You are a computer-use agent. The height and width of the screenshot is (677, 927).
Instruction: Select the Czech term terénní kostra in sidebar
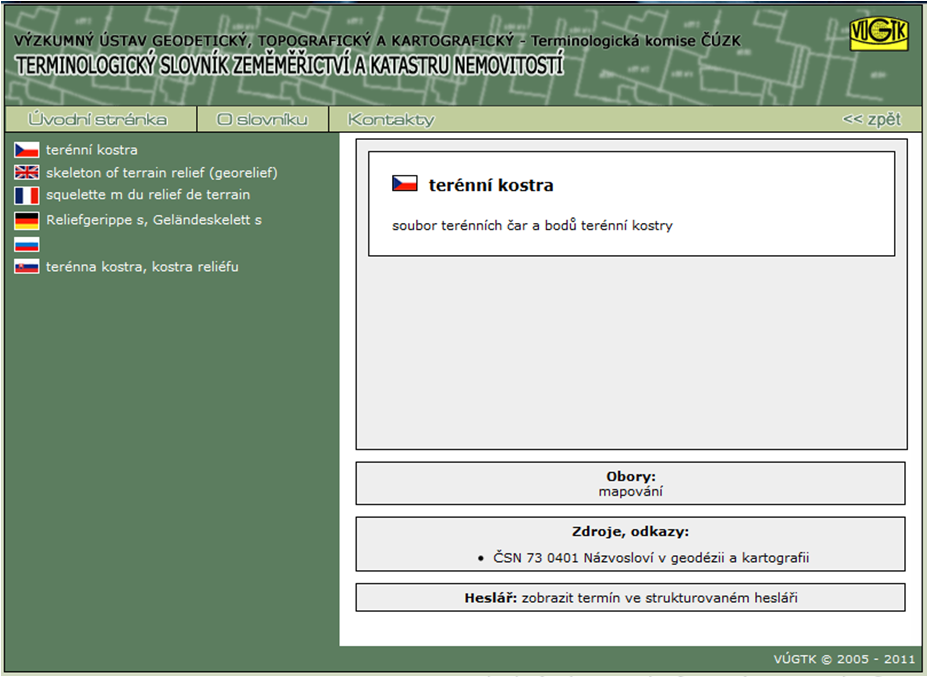pyautogui.click(x=92, y=150)
